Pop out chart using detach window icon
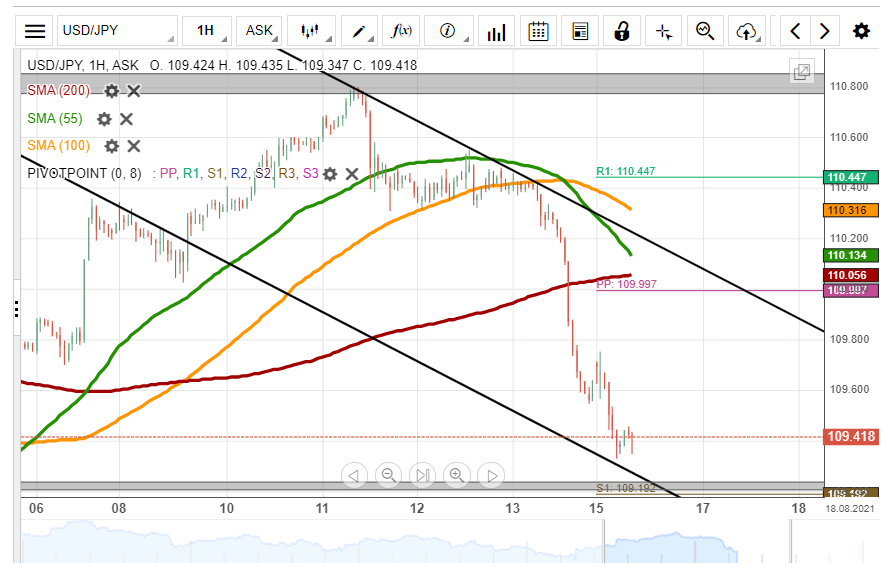The image size is (888, 569). (x=801, y=72)
